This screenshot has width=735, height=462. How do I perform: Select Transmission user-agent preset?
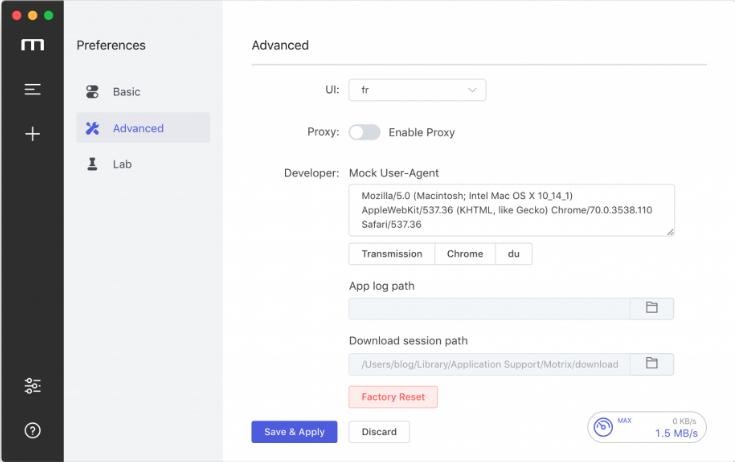click(392, 254)
